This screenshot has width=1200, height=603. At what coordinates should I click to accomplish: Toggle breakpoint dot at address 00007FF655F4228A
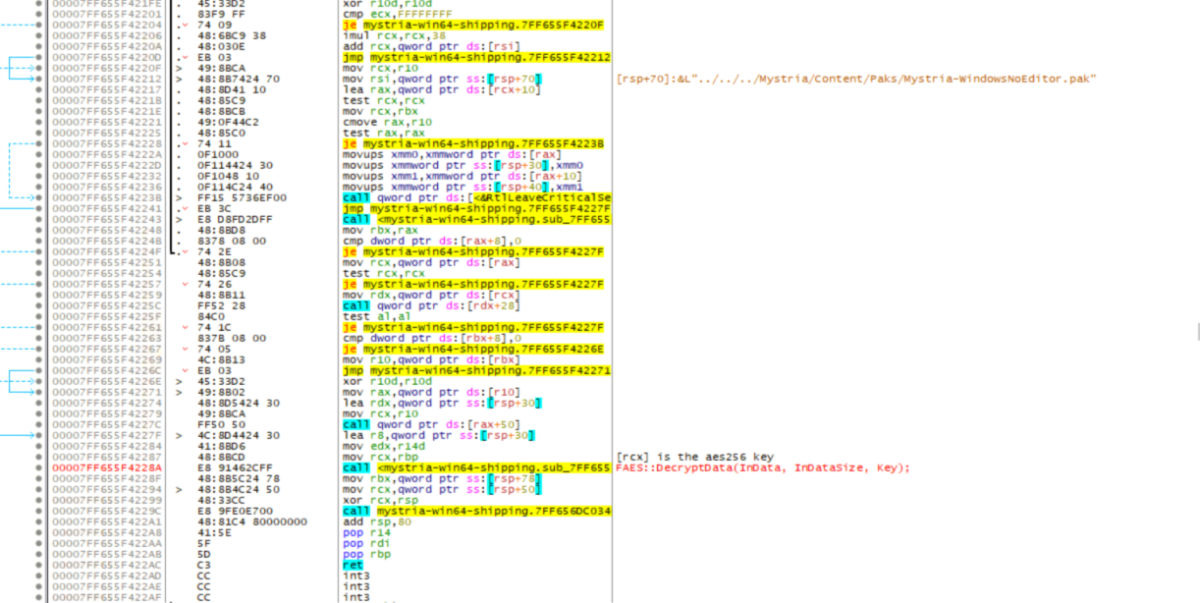coord(39,467)
